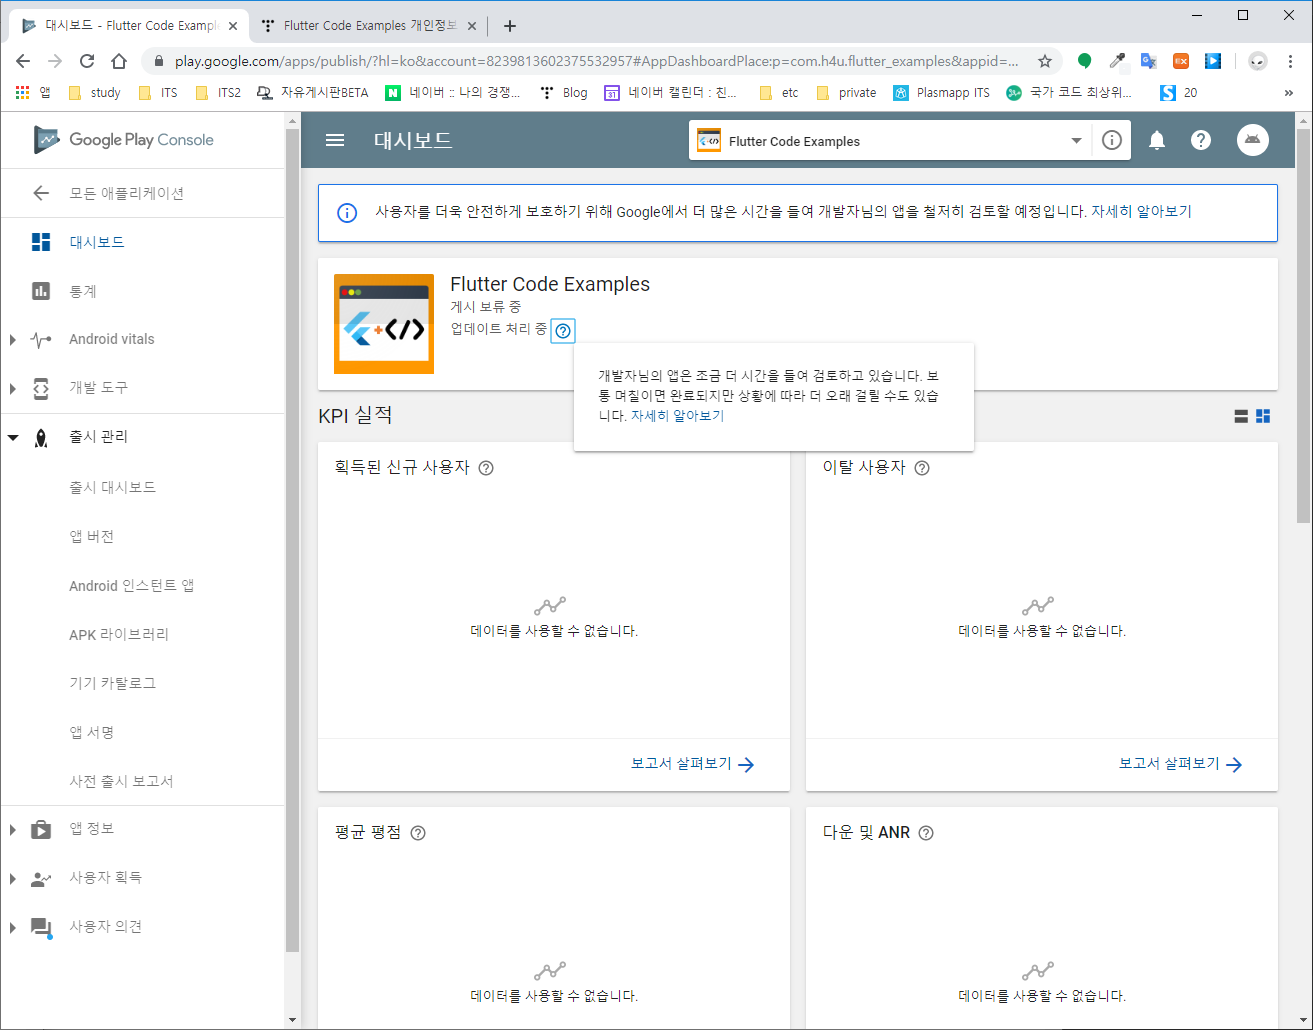Click the Google Play Console logo
1313x1030 pixels.
(x=124, y=140)
